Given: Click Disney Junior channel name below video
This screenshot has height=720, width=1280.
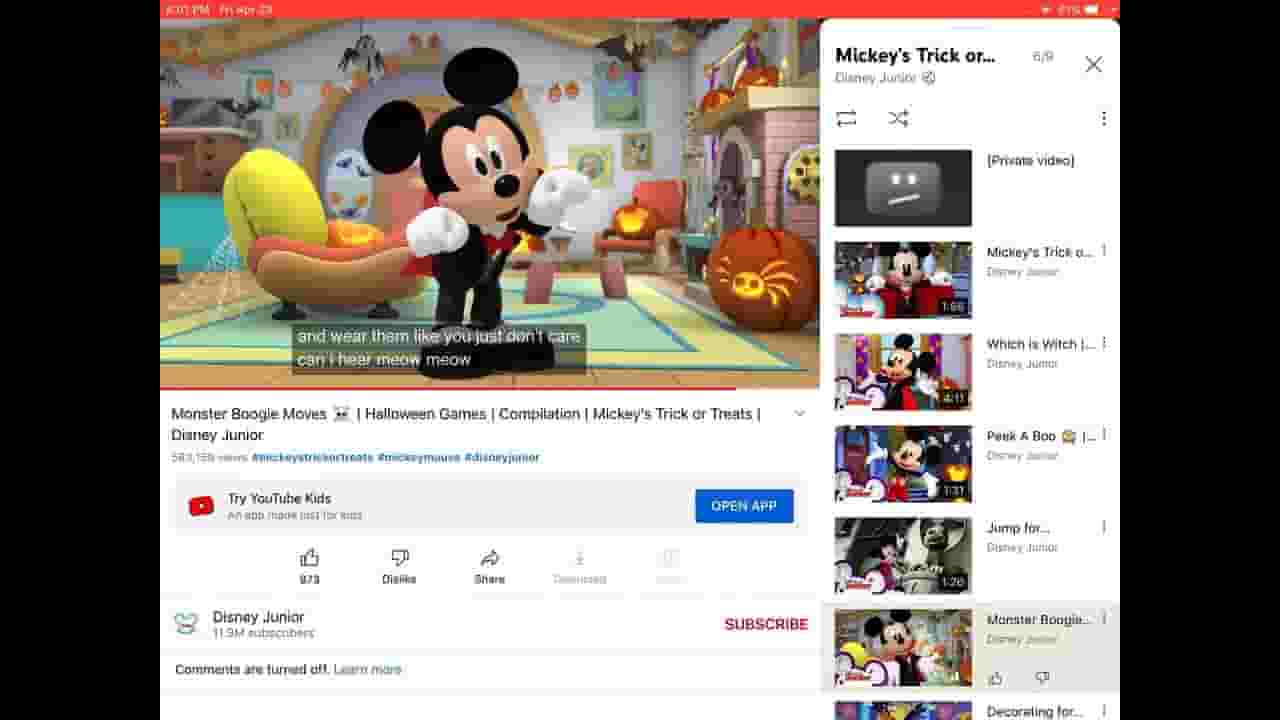Looking at the screenshot, I should (258, 617).
